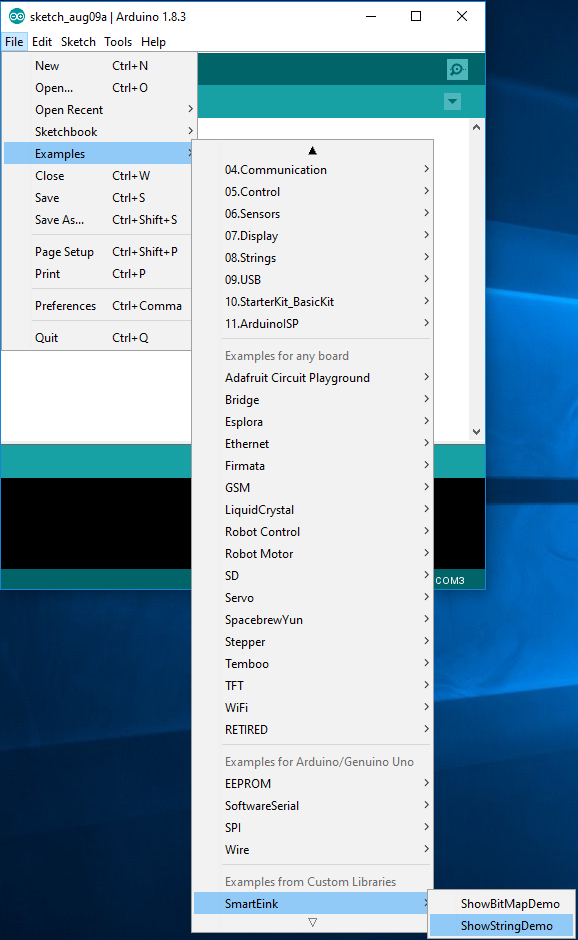
Task: Choose Save As from File menu
Action: [98, 219]
